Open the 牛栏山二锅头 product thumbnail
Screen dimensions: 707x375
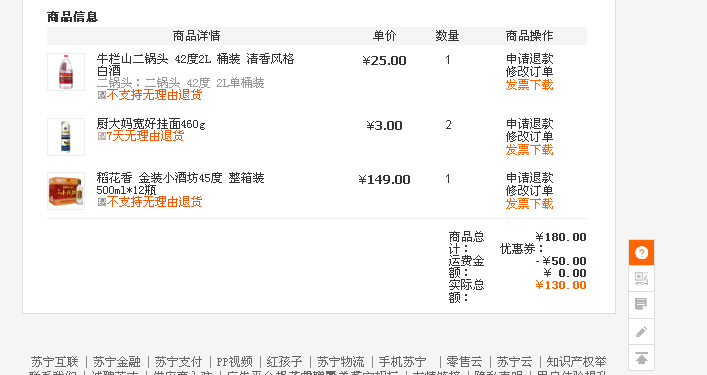pyautogui.click(x=66, y=72)
